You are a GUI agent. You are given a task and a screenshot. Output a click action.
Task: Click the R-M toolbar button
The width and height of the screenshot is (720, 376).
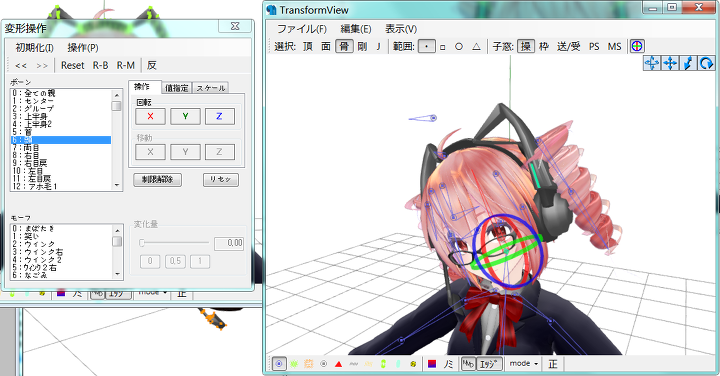pos(126,66)
